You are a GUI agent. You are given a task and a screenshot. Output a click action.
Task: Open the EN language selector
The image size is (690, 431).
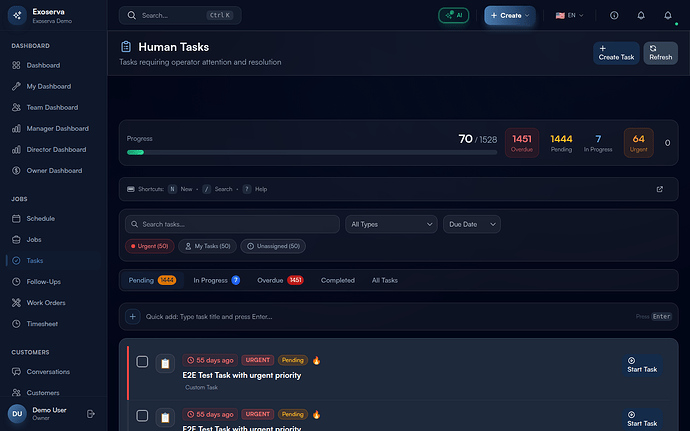pyautogui.click(x=569, y=16)
